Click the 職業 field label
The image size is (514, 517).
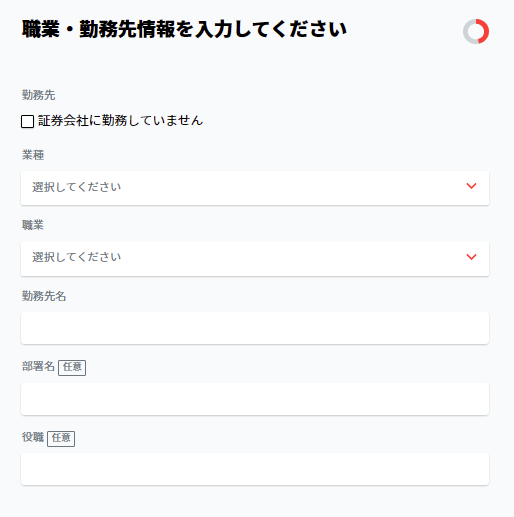click(x=33, y=225)
